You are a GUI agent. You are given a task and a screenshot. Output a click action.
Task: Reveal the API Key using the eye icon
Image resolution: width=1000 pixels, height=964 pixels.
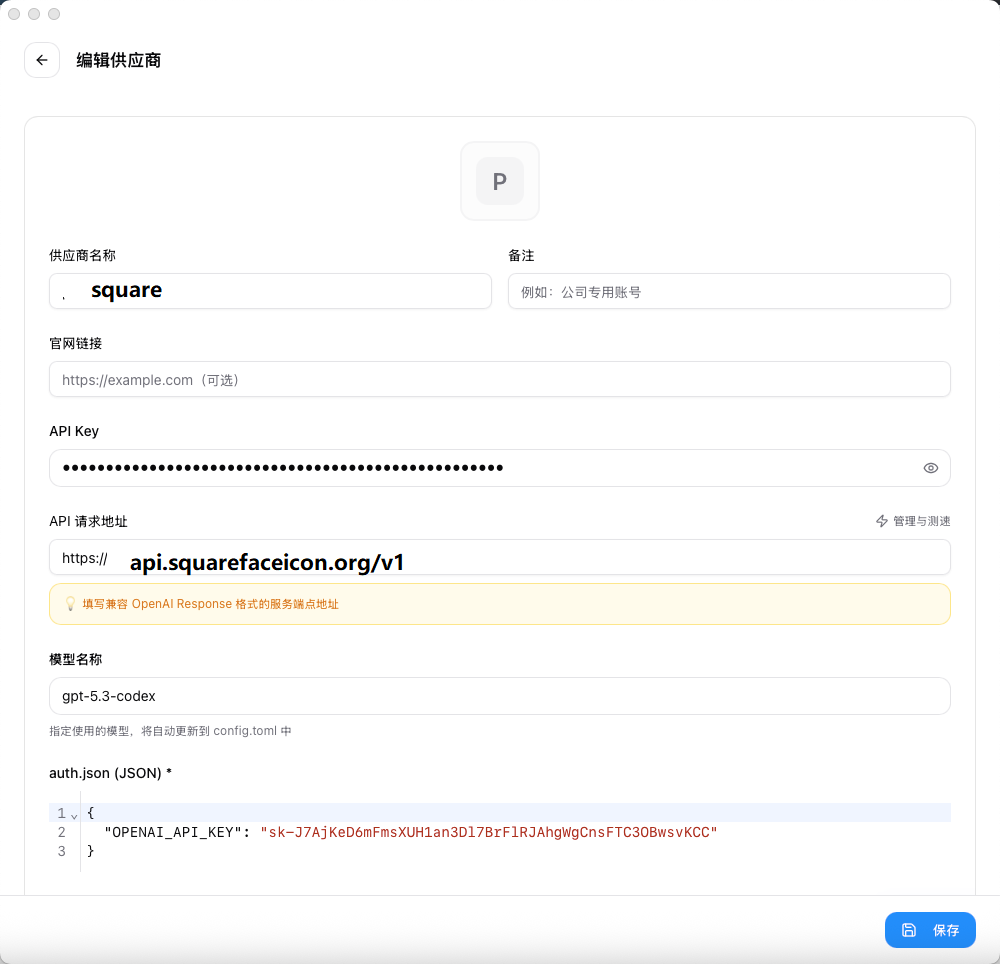[x=930, y=467]
